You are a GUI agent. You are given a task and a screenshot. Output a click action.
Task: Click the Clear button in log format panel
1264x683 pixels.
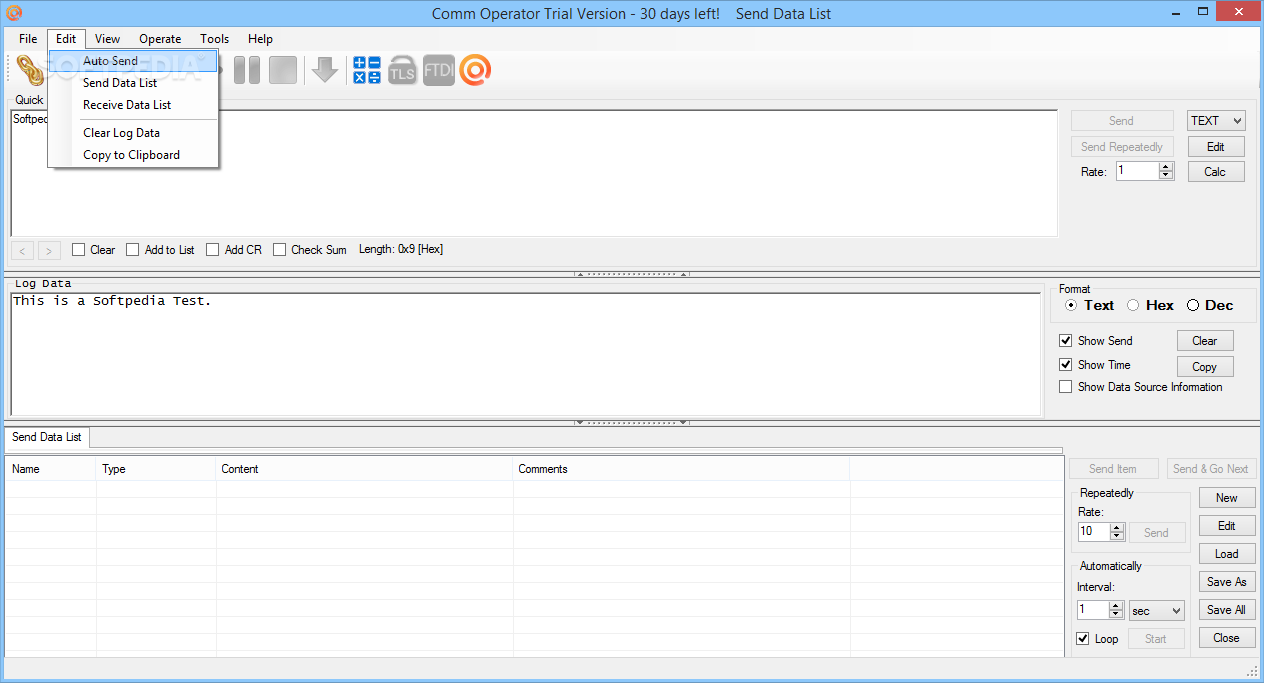pos(1205,341)
